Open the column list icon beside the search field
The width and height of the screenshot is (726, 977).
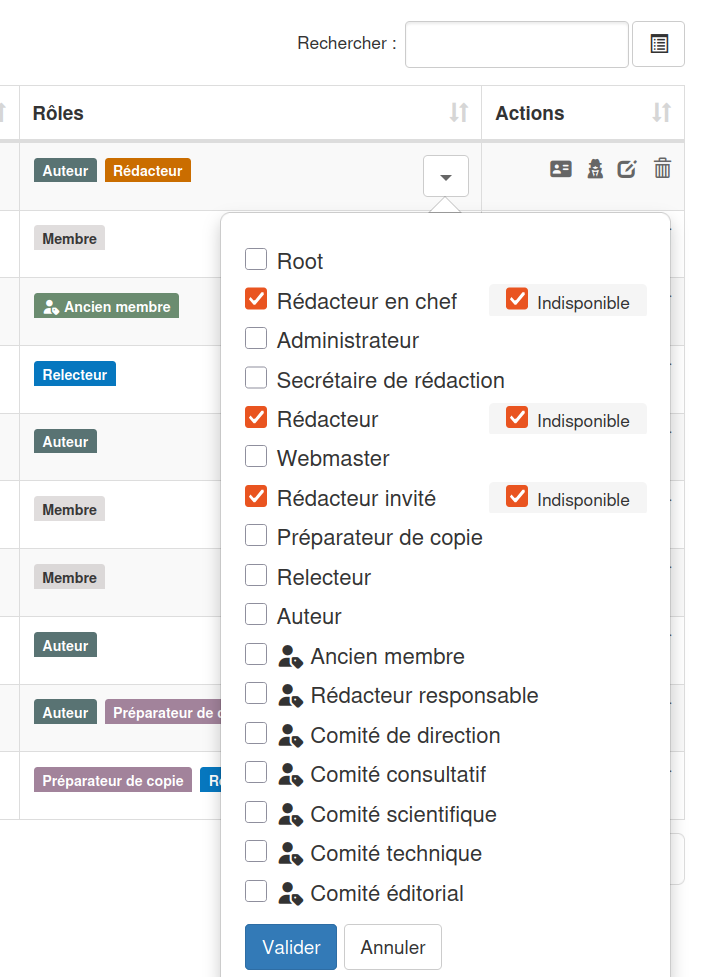tap(658, 43)
